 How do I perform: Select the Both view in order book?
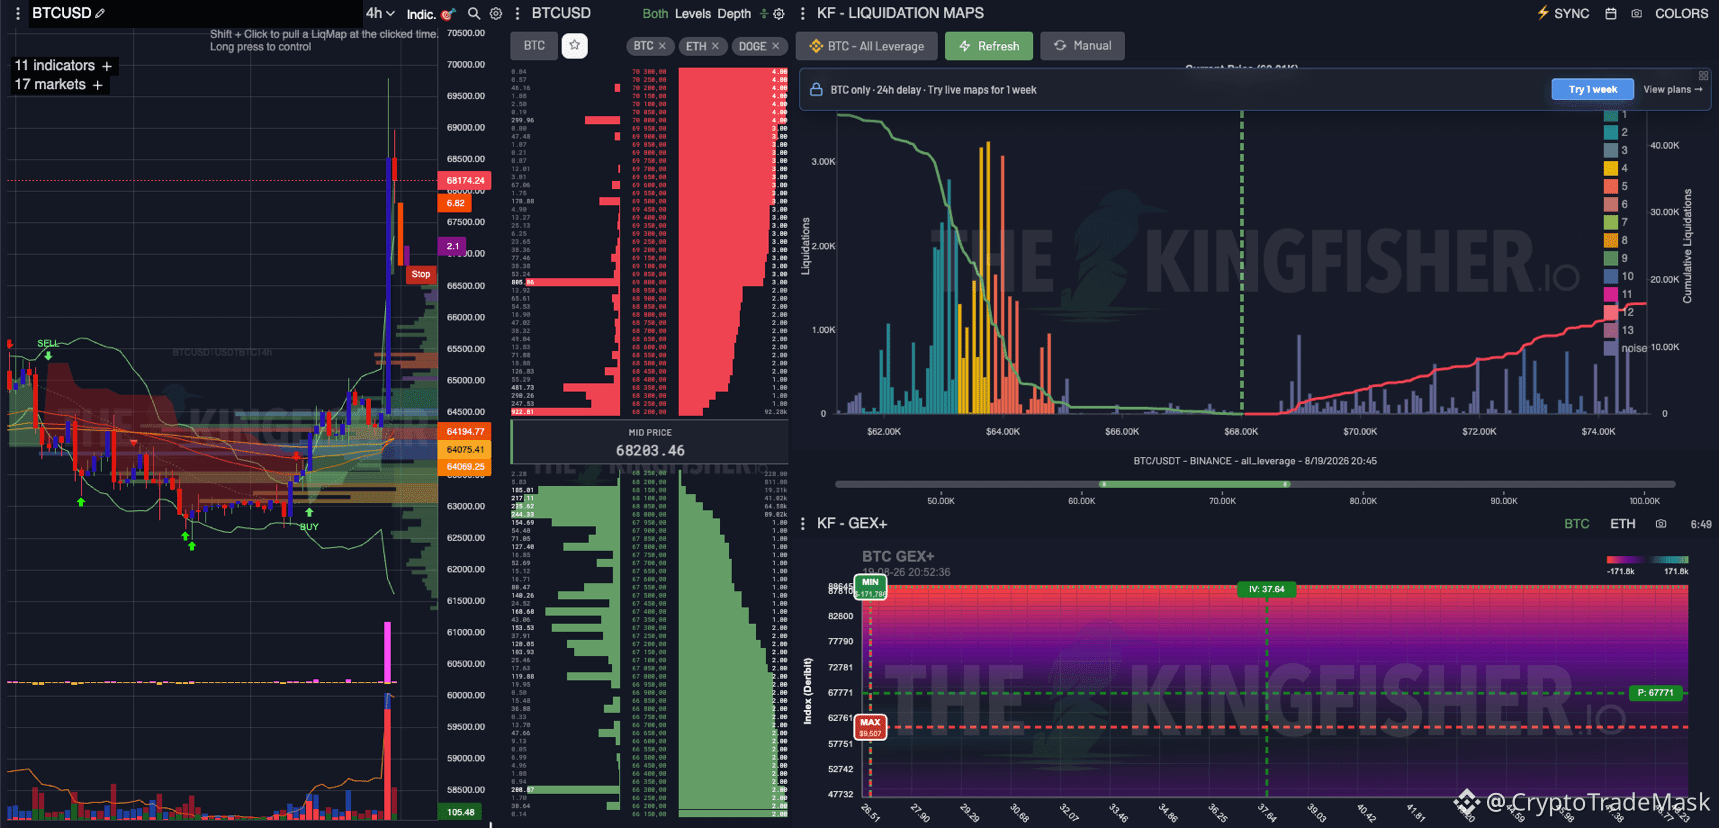pos(655,14)
